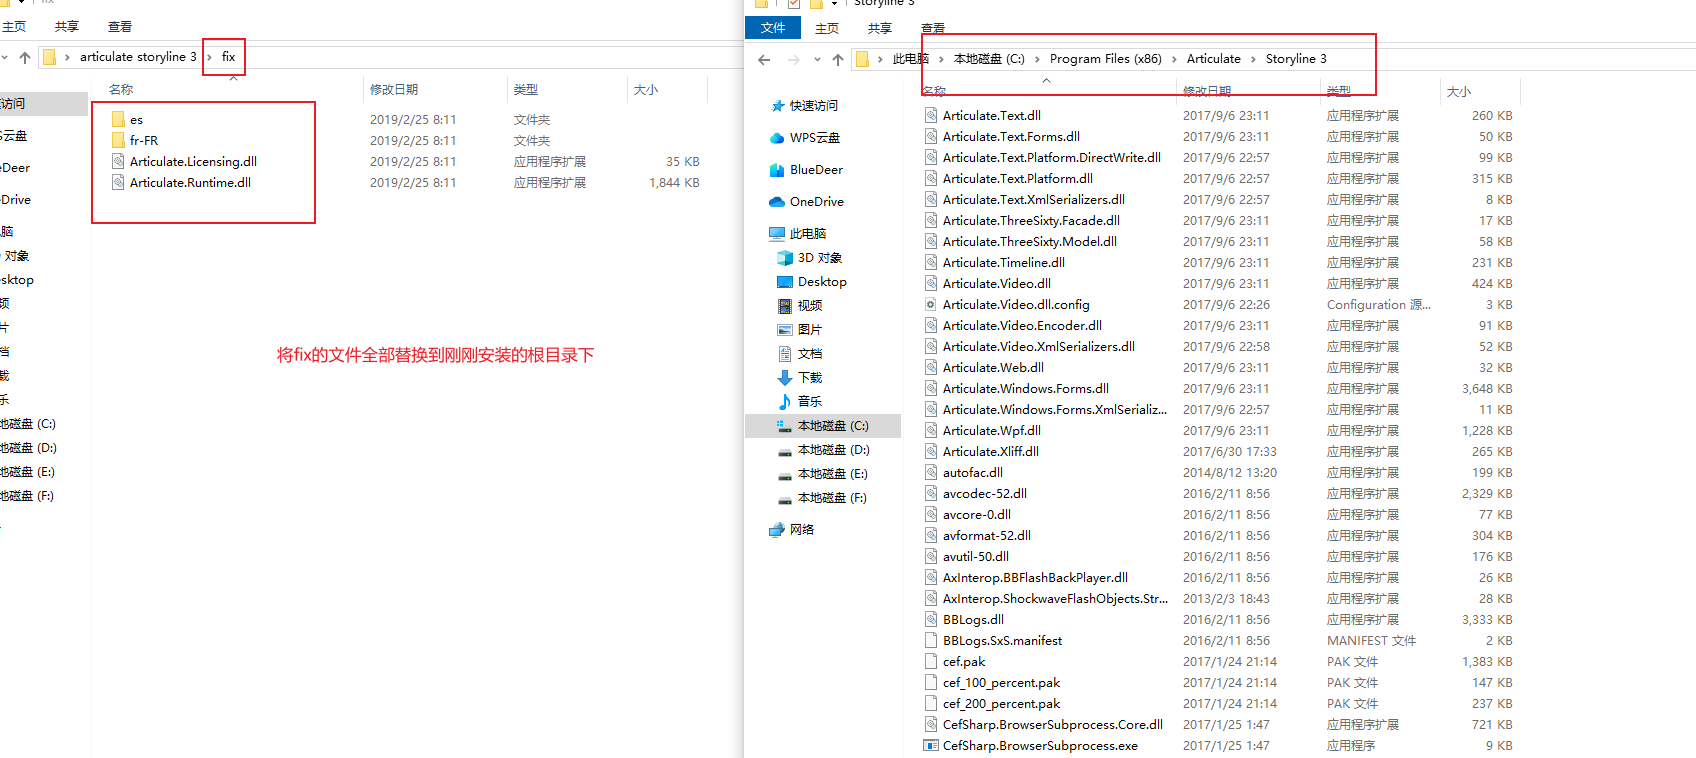Viewport: 1696px width, 758px height.
Task: Open the fr-FR folder
Action: coord(143,141)
